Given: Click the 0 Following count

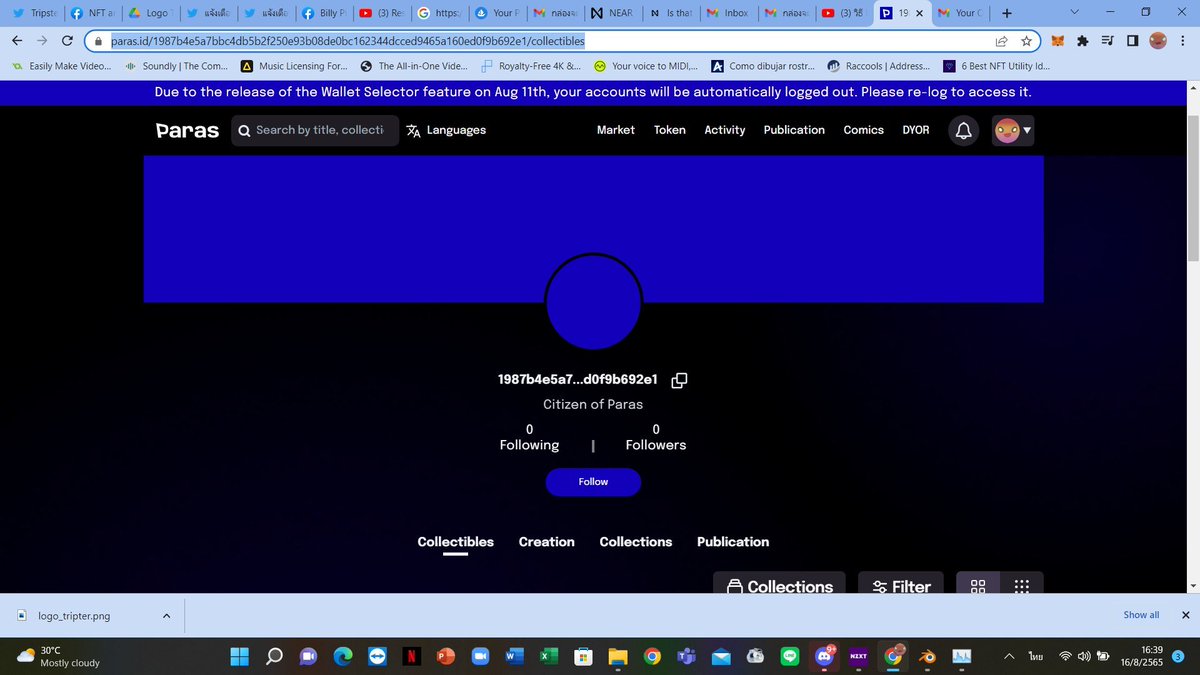Looking at the screenshot, I should (529, 437).
